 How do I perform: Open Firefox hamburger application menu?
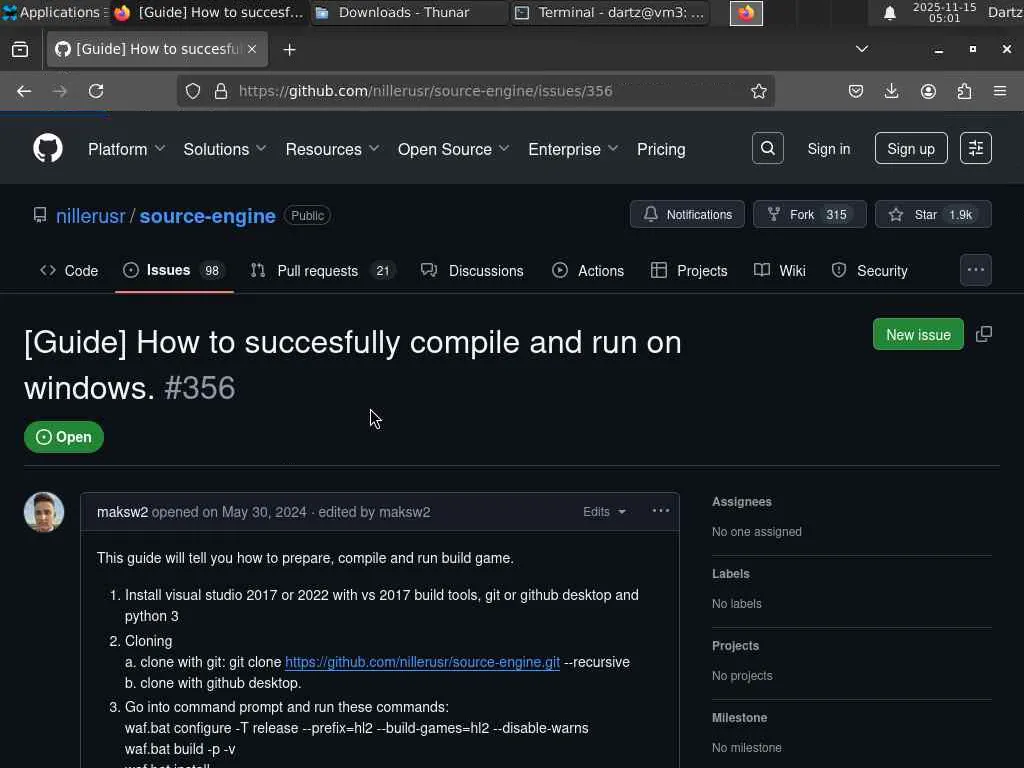click(x=1000, y=91)
